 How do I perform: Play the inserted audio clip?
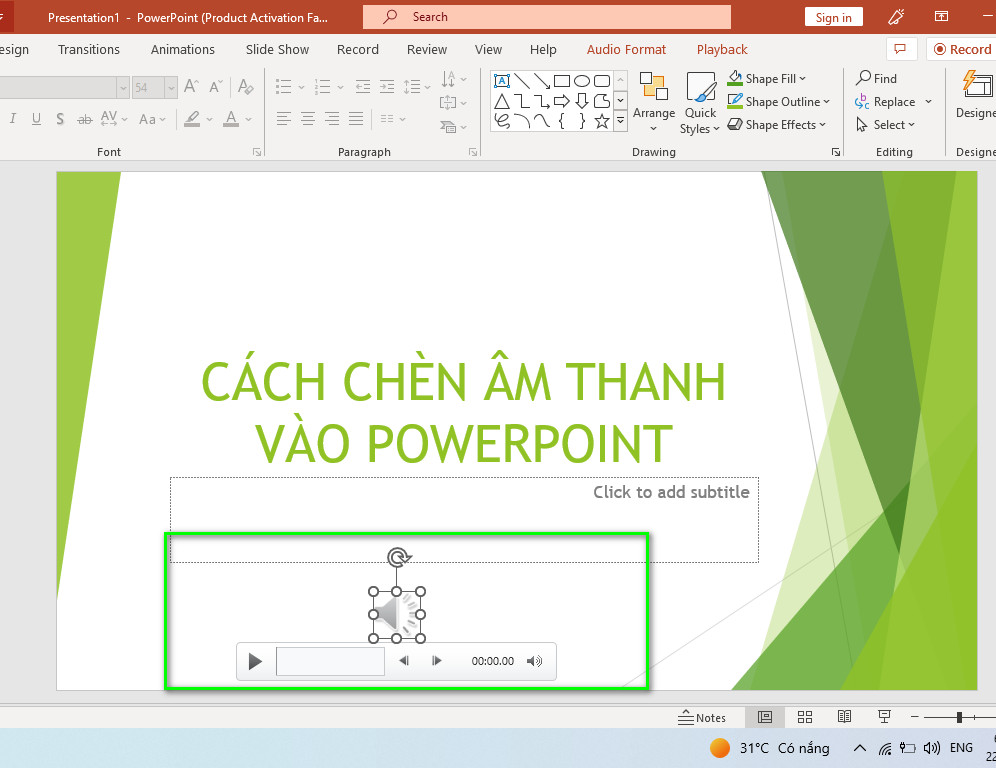click(255, 661)
